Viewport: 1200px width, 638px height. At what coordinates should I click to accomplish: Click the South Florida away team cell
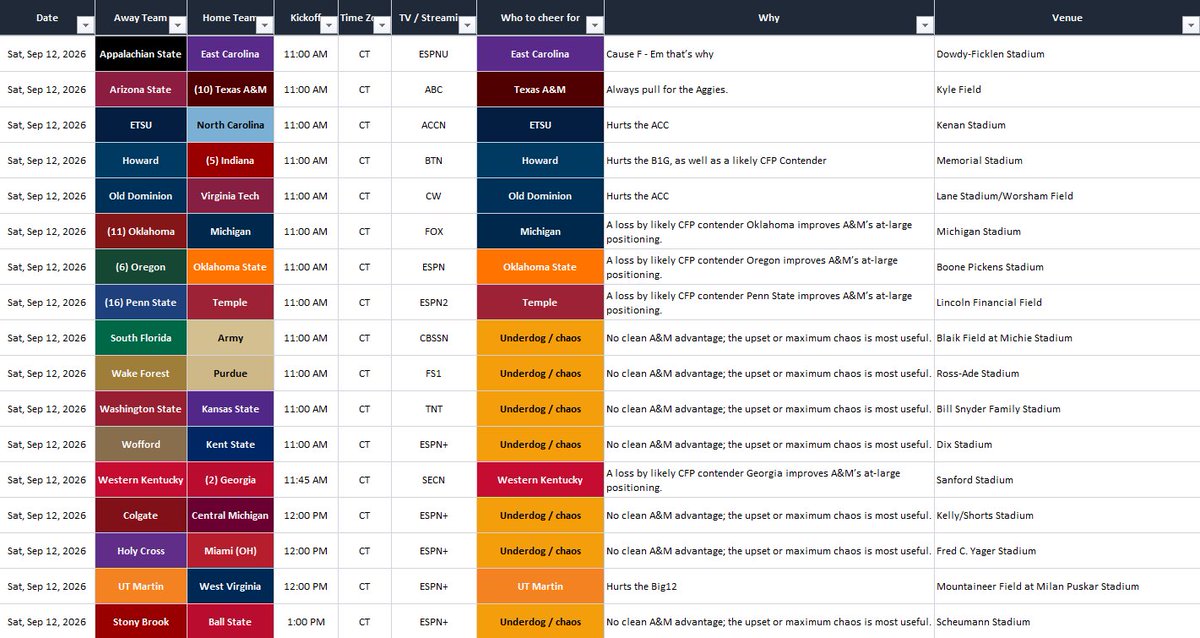141,338
